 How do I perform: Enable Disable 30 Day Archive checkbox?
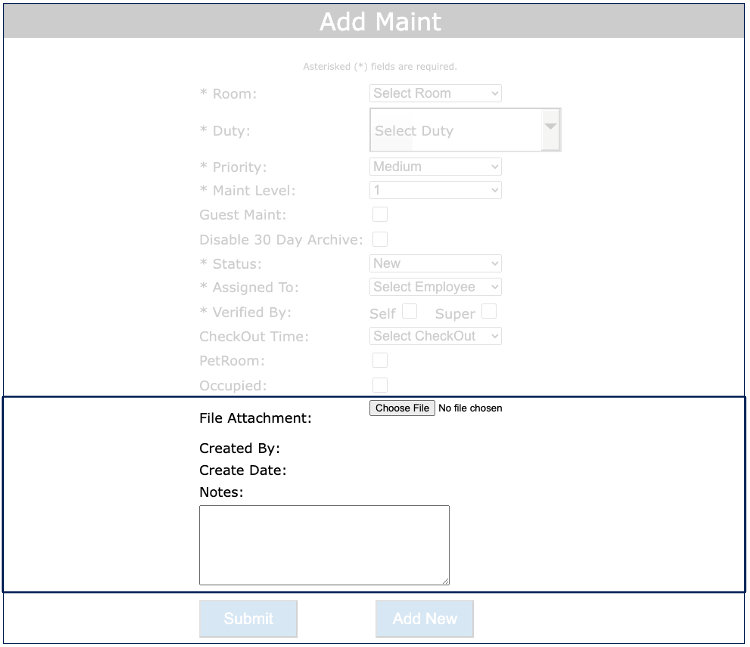tap(380, 239)
